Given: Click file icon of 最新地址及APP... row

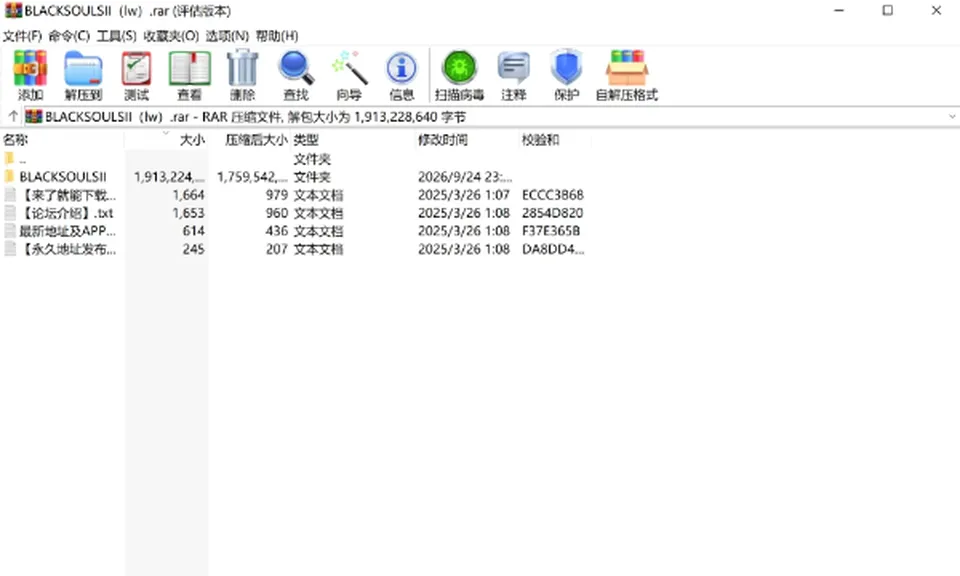Looking at the screenshot, I should 10,231.
